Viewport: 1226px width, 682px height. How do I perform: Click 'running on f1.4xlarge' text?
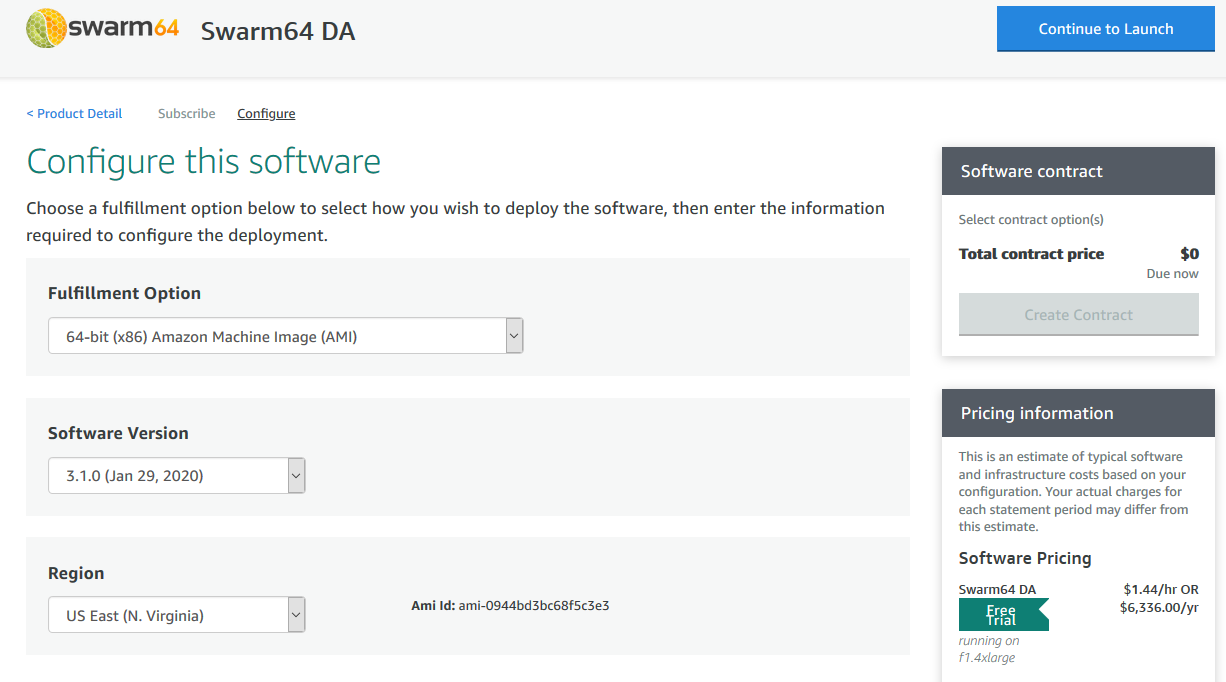989,649
